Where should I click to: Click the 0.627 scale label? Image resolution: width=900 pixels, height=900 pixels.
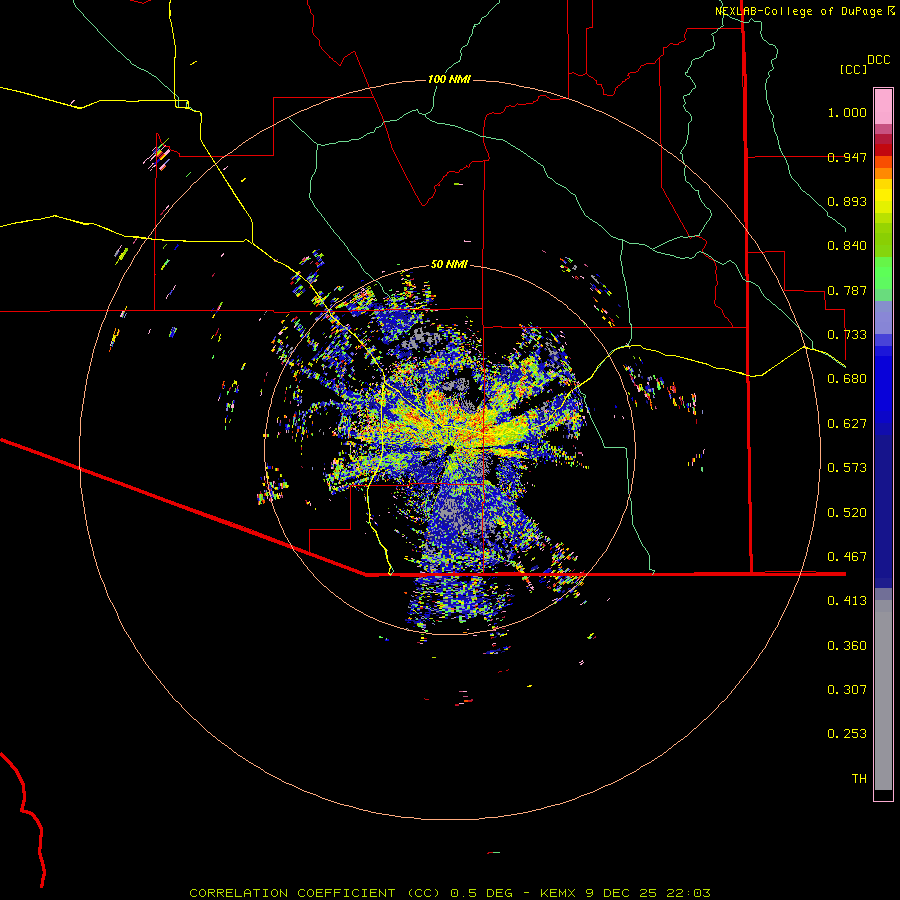pyautogui.click(x=847, y=424)
